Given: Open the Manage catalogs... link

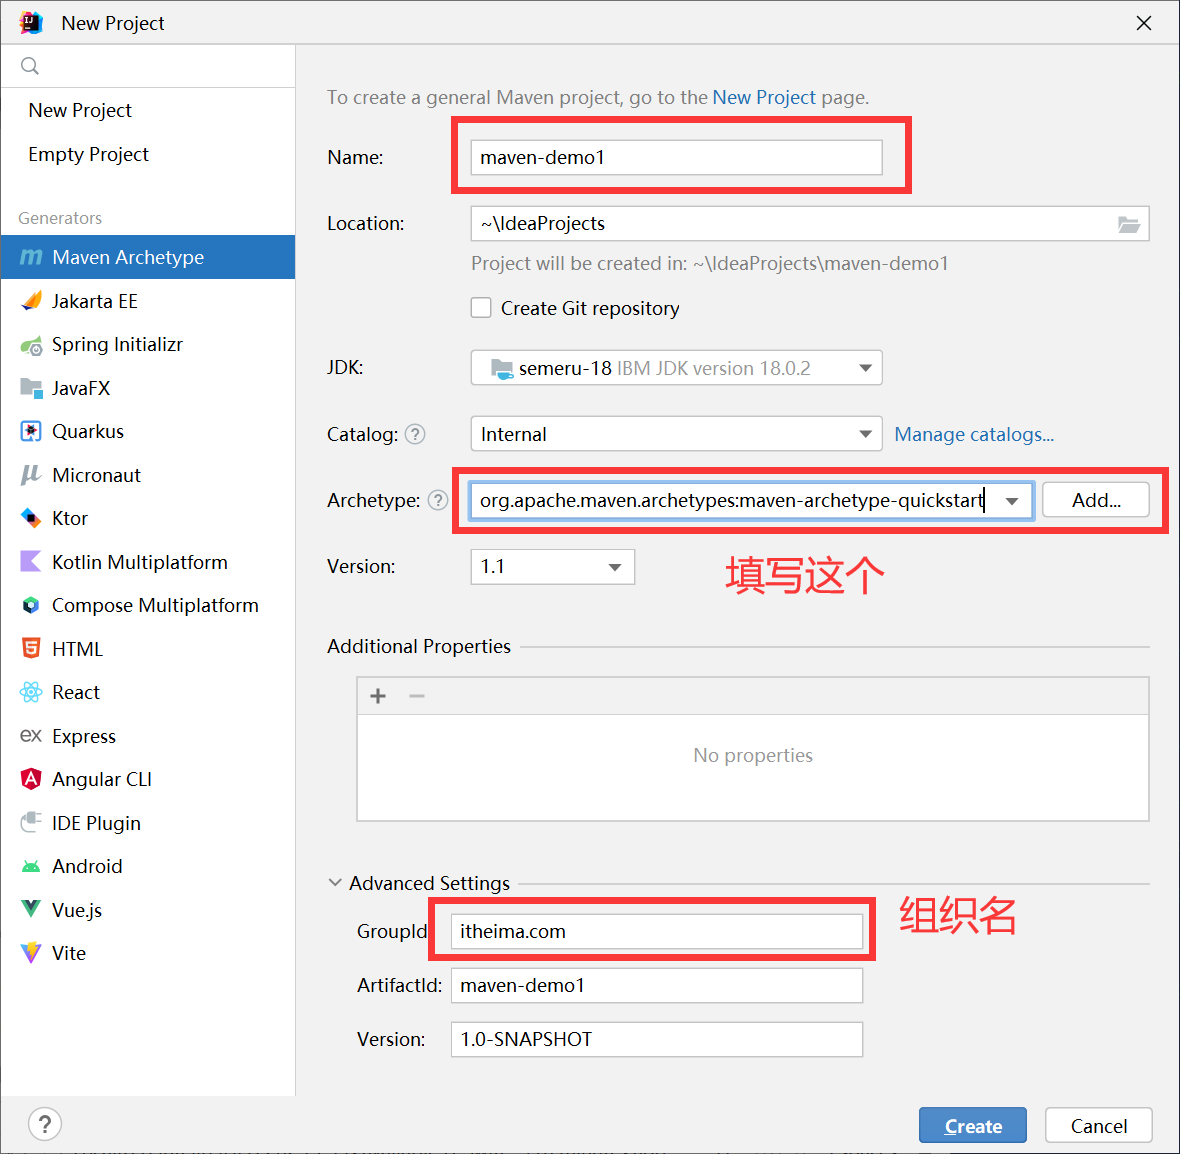Looking at the screenshot, I should coord(974,434).
